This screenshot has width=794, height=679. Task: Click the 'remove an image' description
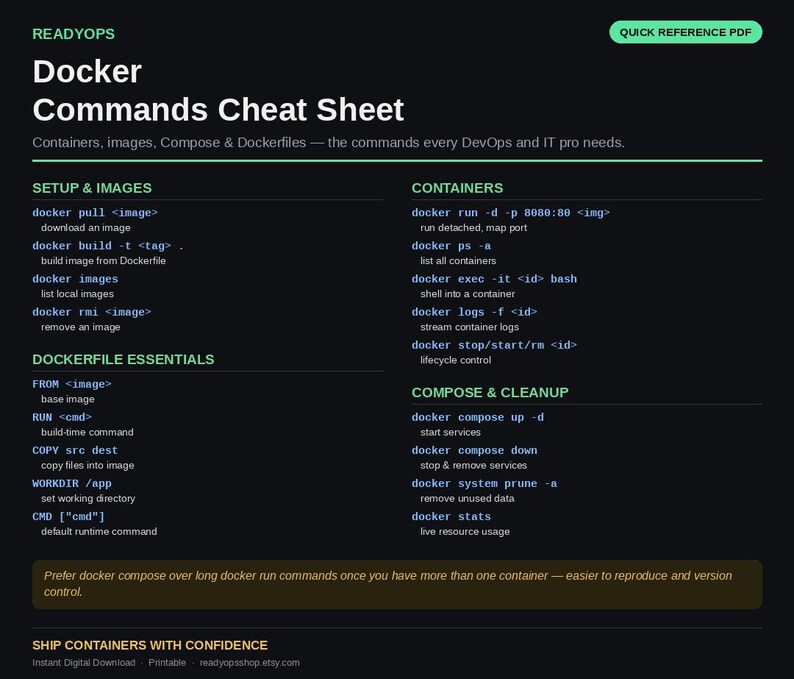point(81,327)
